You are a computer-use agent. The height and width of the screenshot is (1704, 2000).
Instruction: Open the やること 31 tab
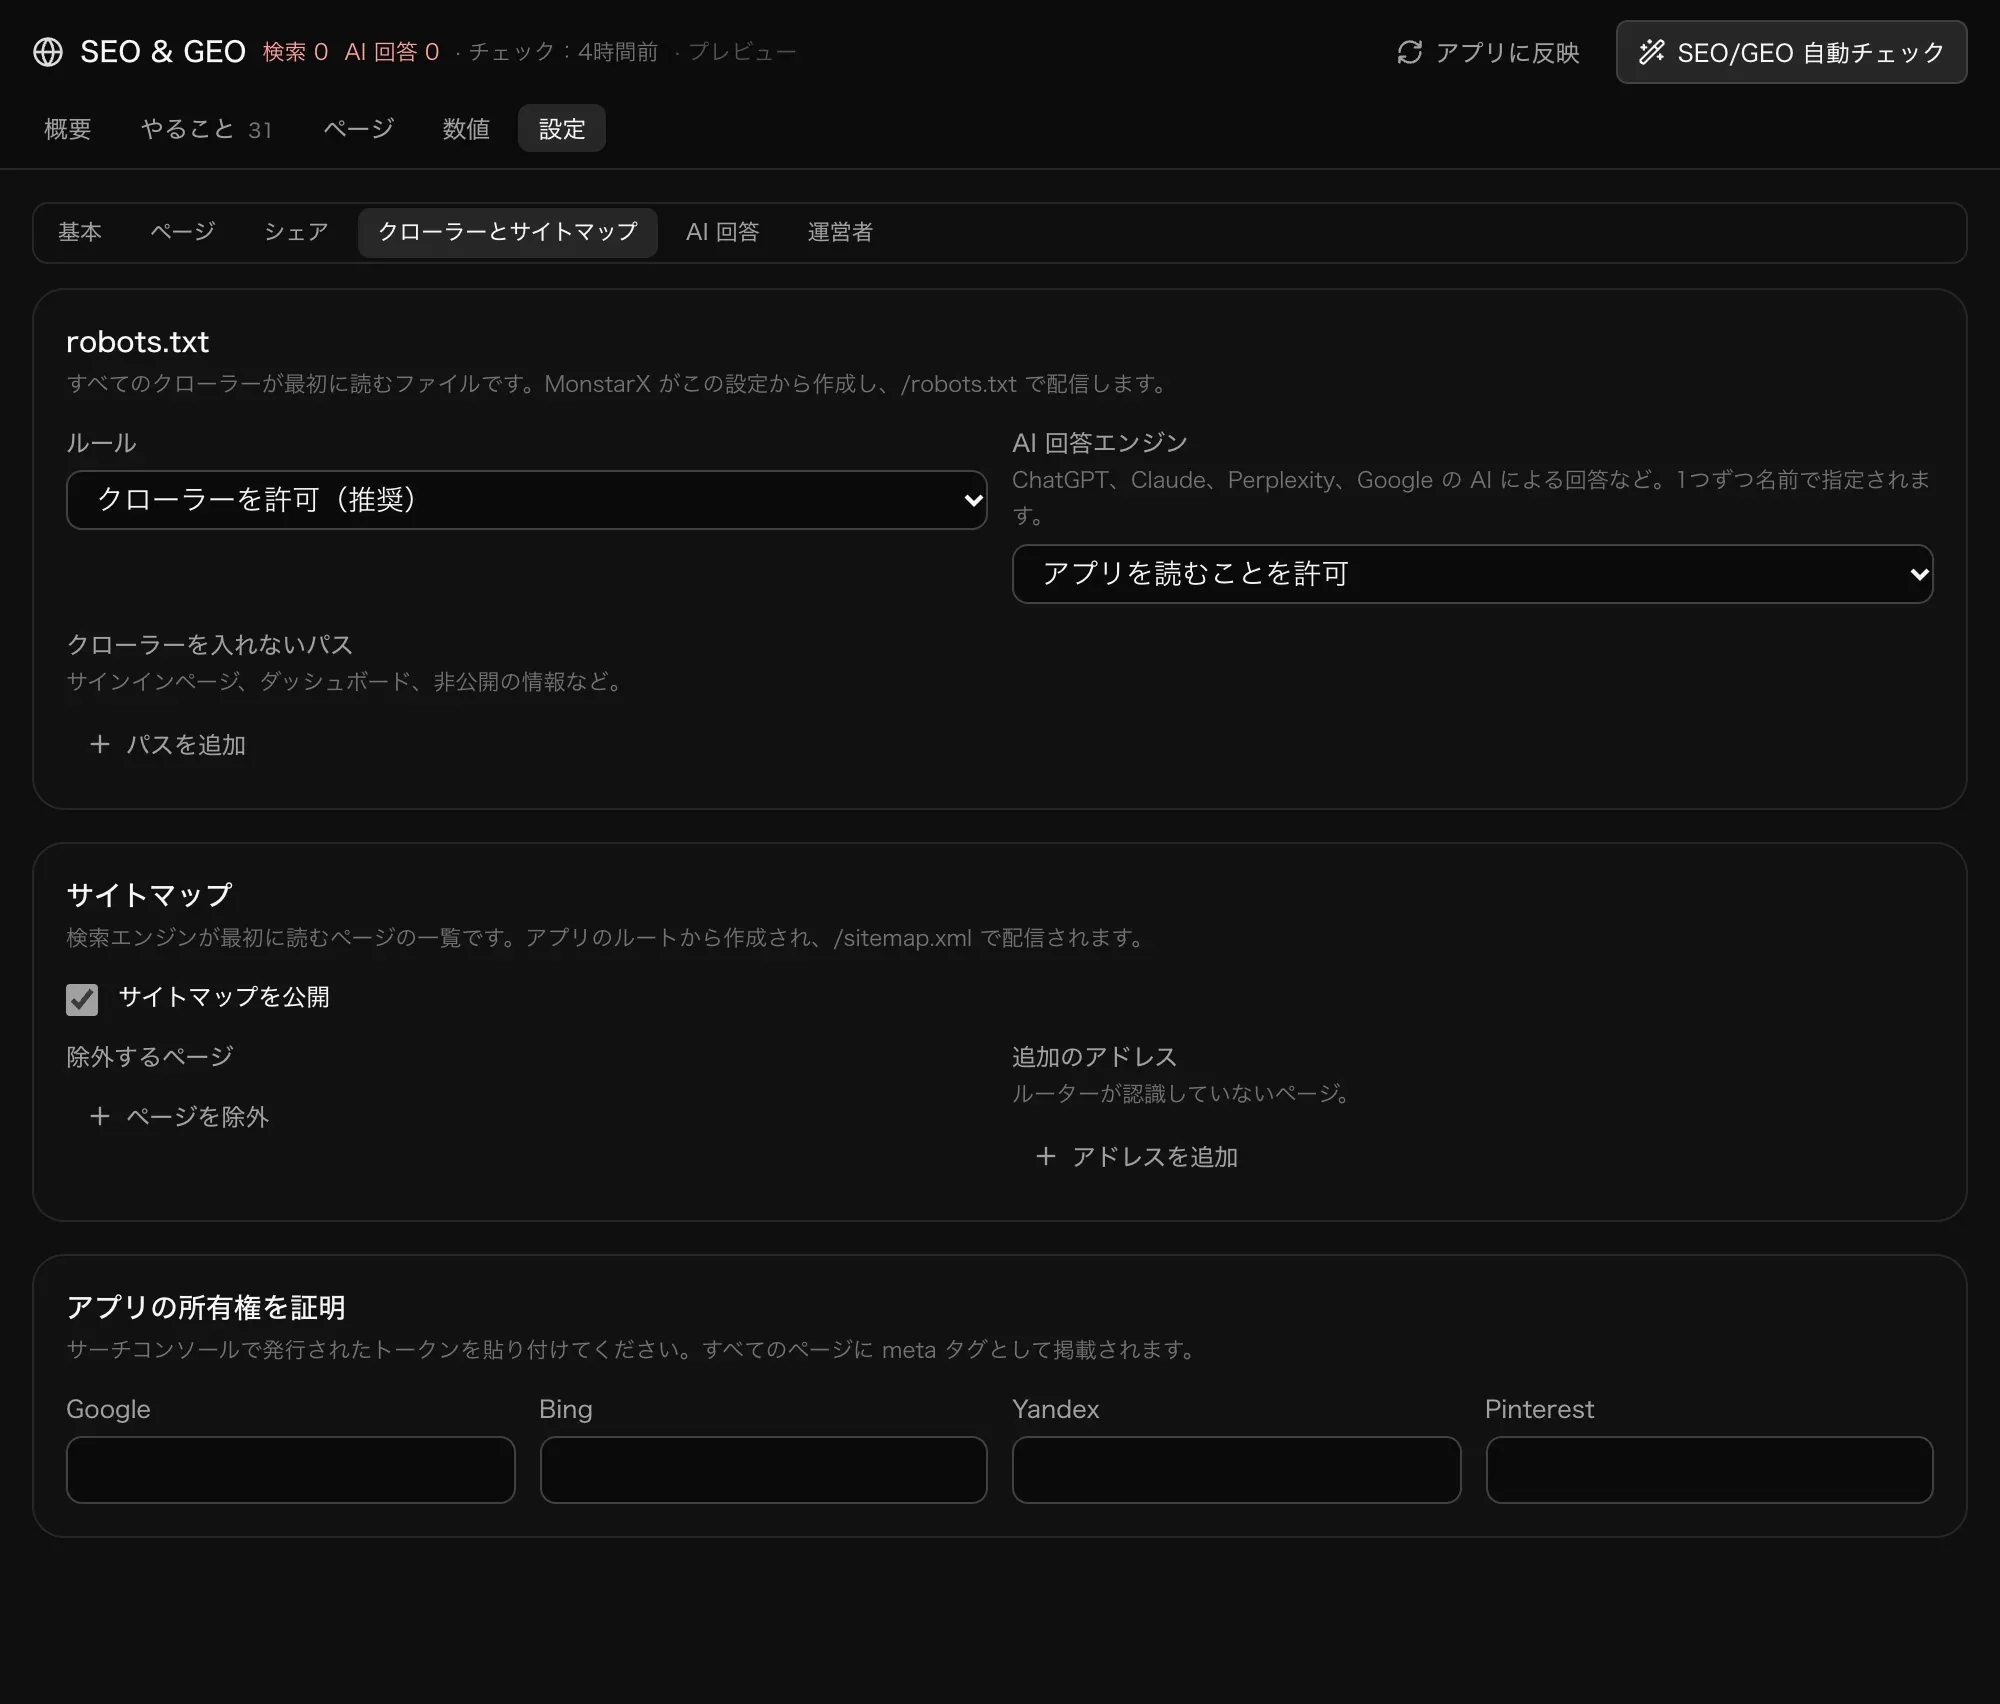point(206,129)
